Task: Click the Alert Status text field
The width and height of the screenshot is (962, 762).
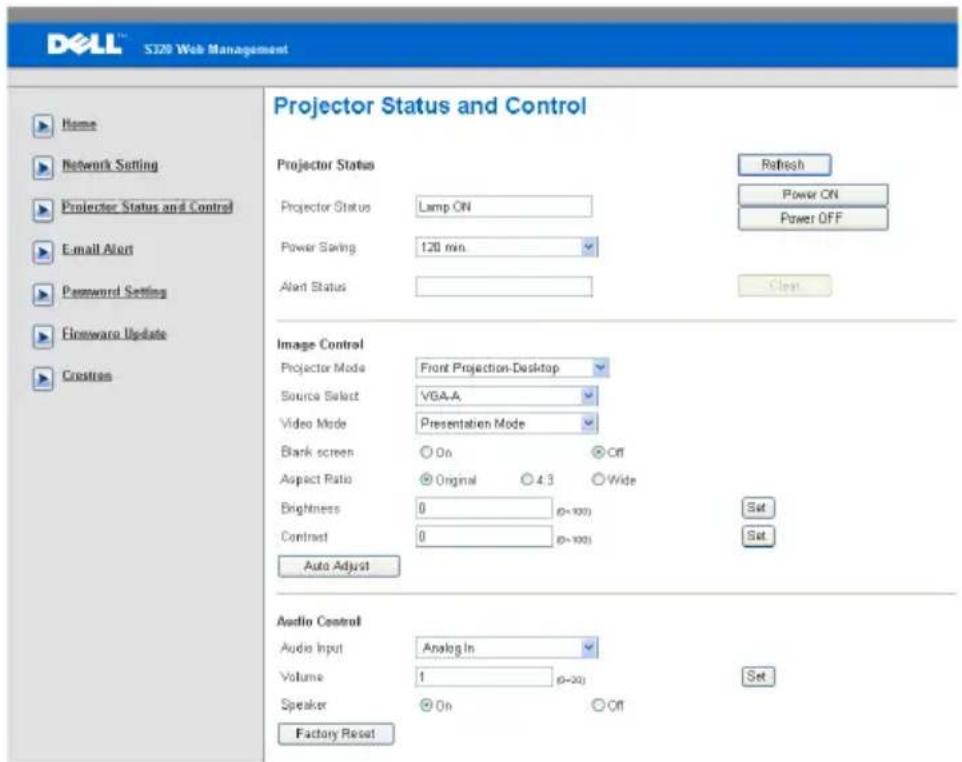Action: [x=504, y=287]
